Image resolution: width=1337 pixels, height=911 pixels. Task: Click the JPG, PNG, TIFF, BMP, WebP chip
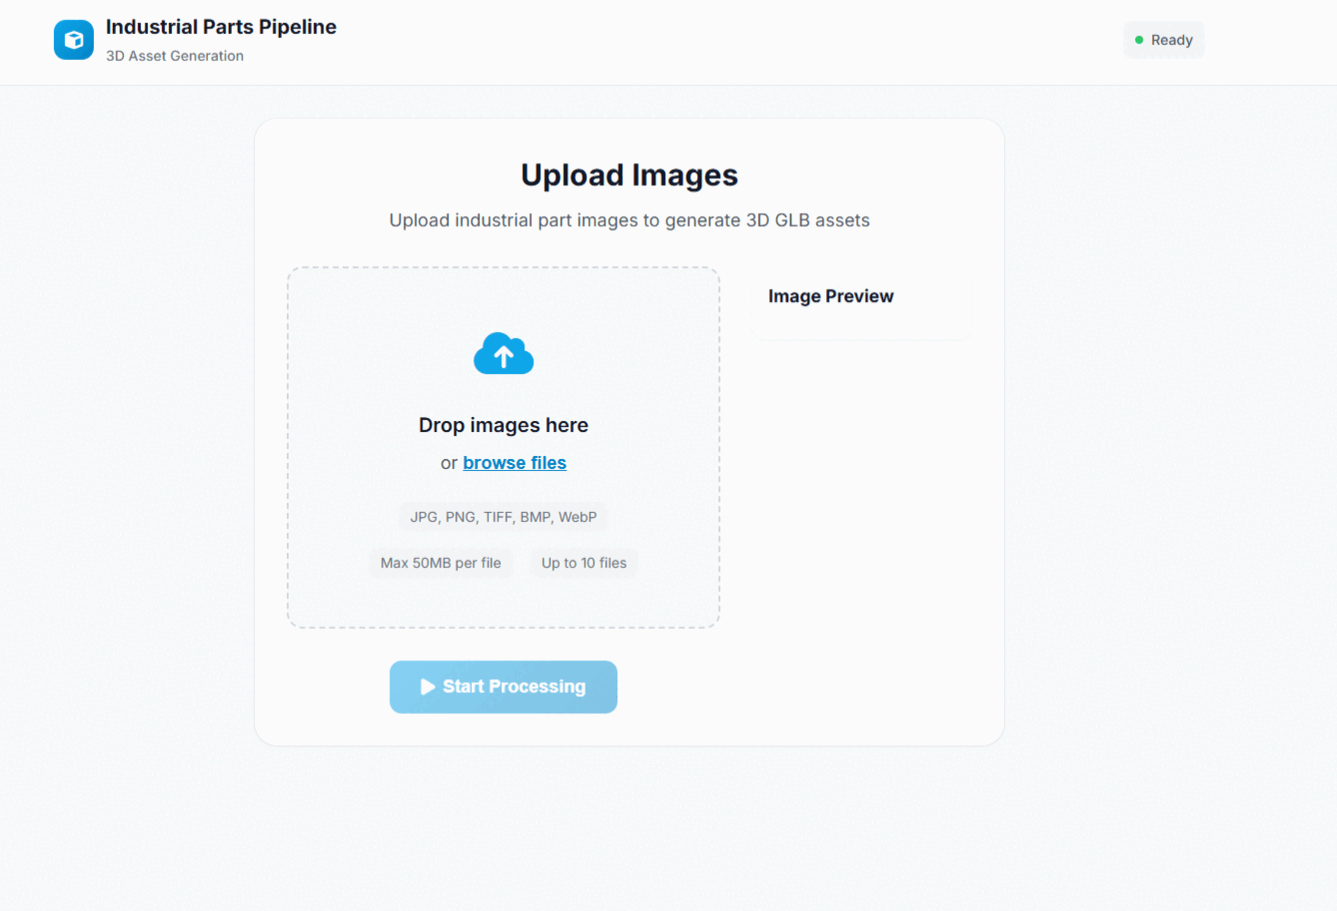[x=503, y=517]
